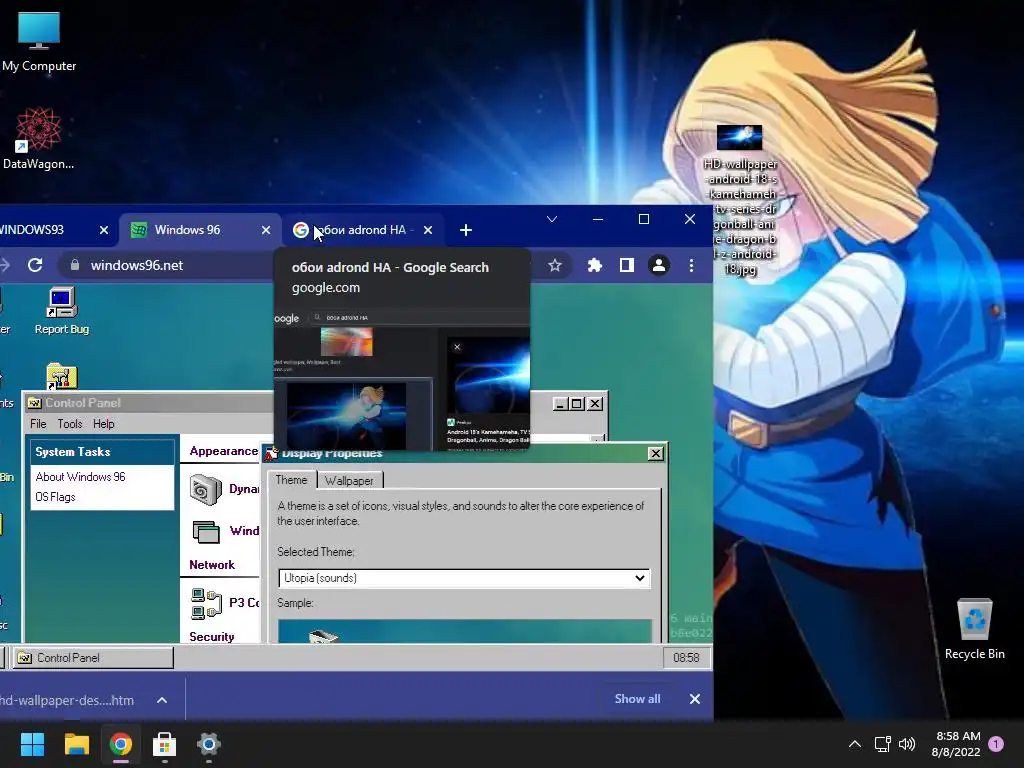1024x768 pixels.
Task: Toggle the Chrome side panel icon
Action: point(627,265)
